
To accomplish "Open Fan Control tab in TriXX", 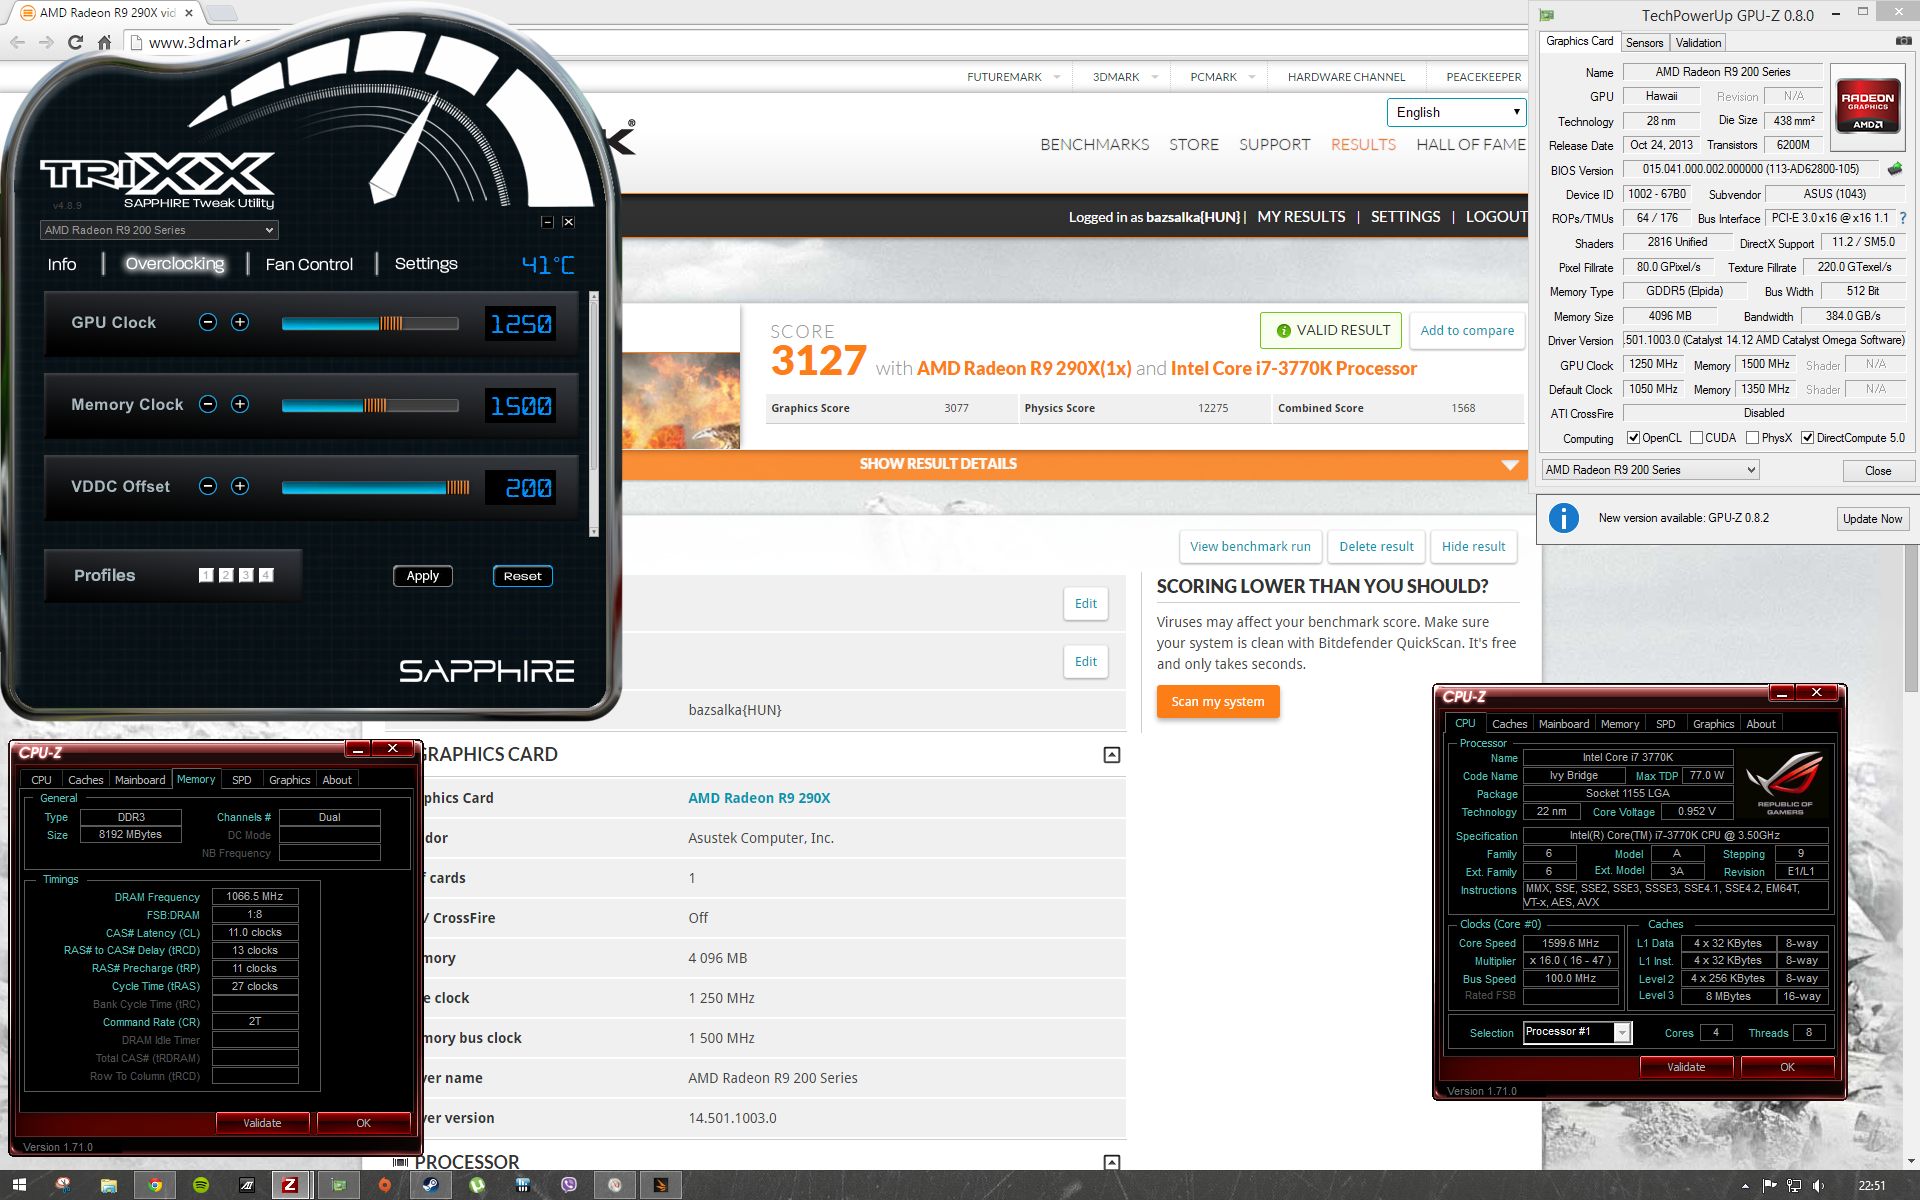I will 309,265.
